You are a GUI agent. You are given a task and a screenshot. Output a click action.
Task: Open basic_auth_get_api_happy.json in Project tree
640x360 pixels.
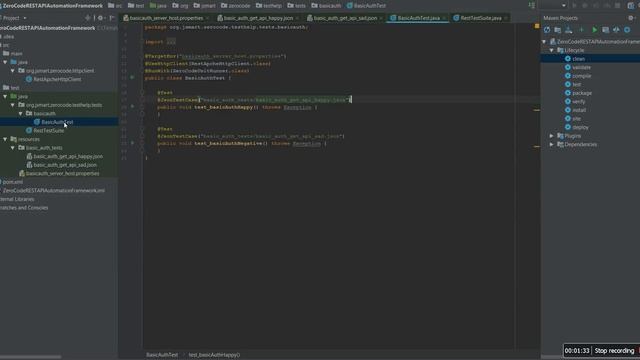[x=68, y=156]
